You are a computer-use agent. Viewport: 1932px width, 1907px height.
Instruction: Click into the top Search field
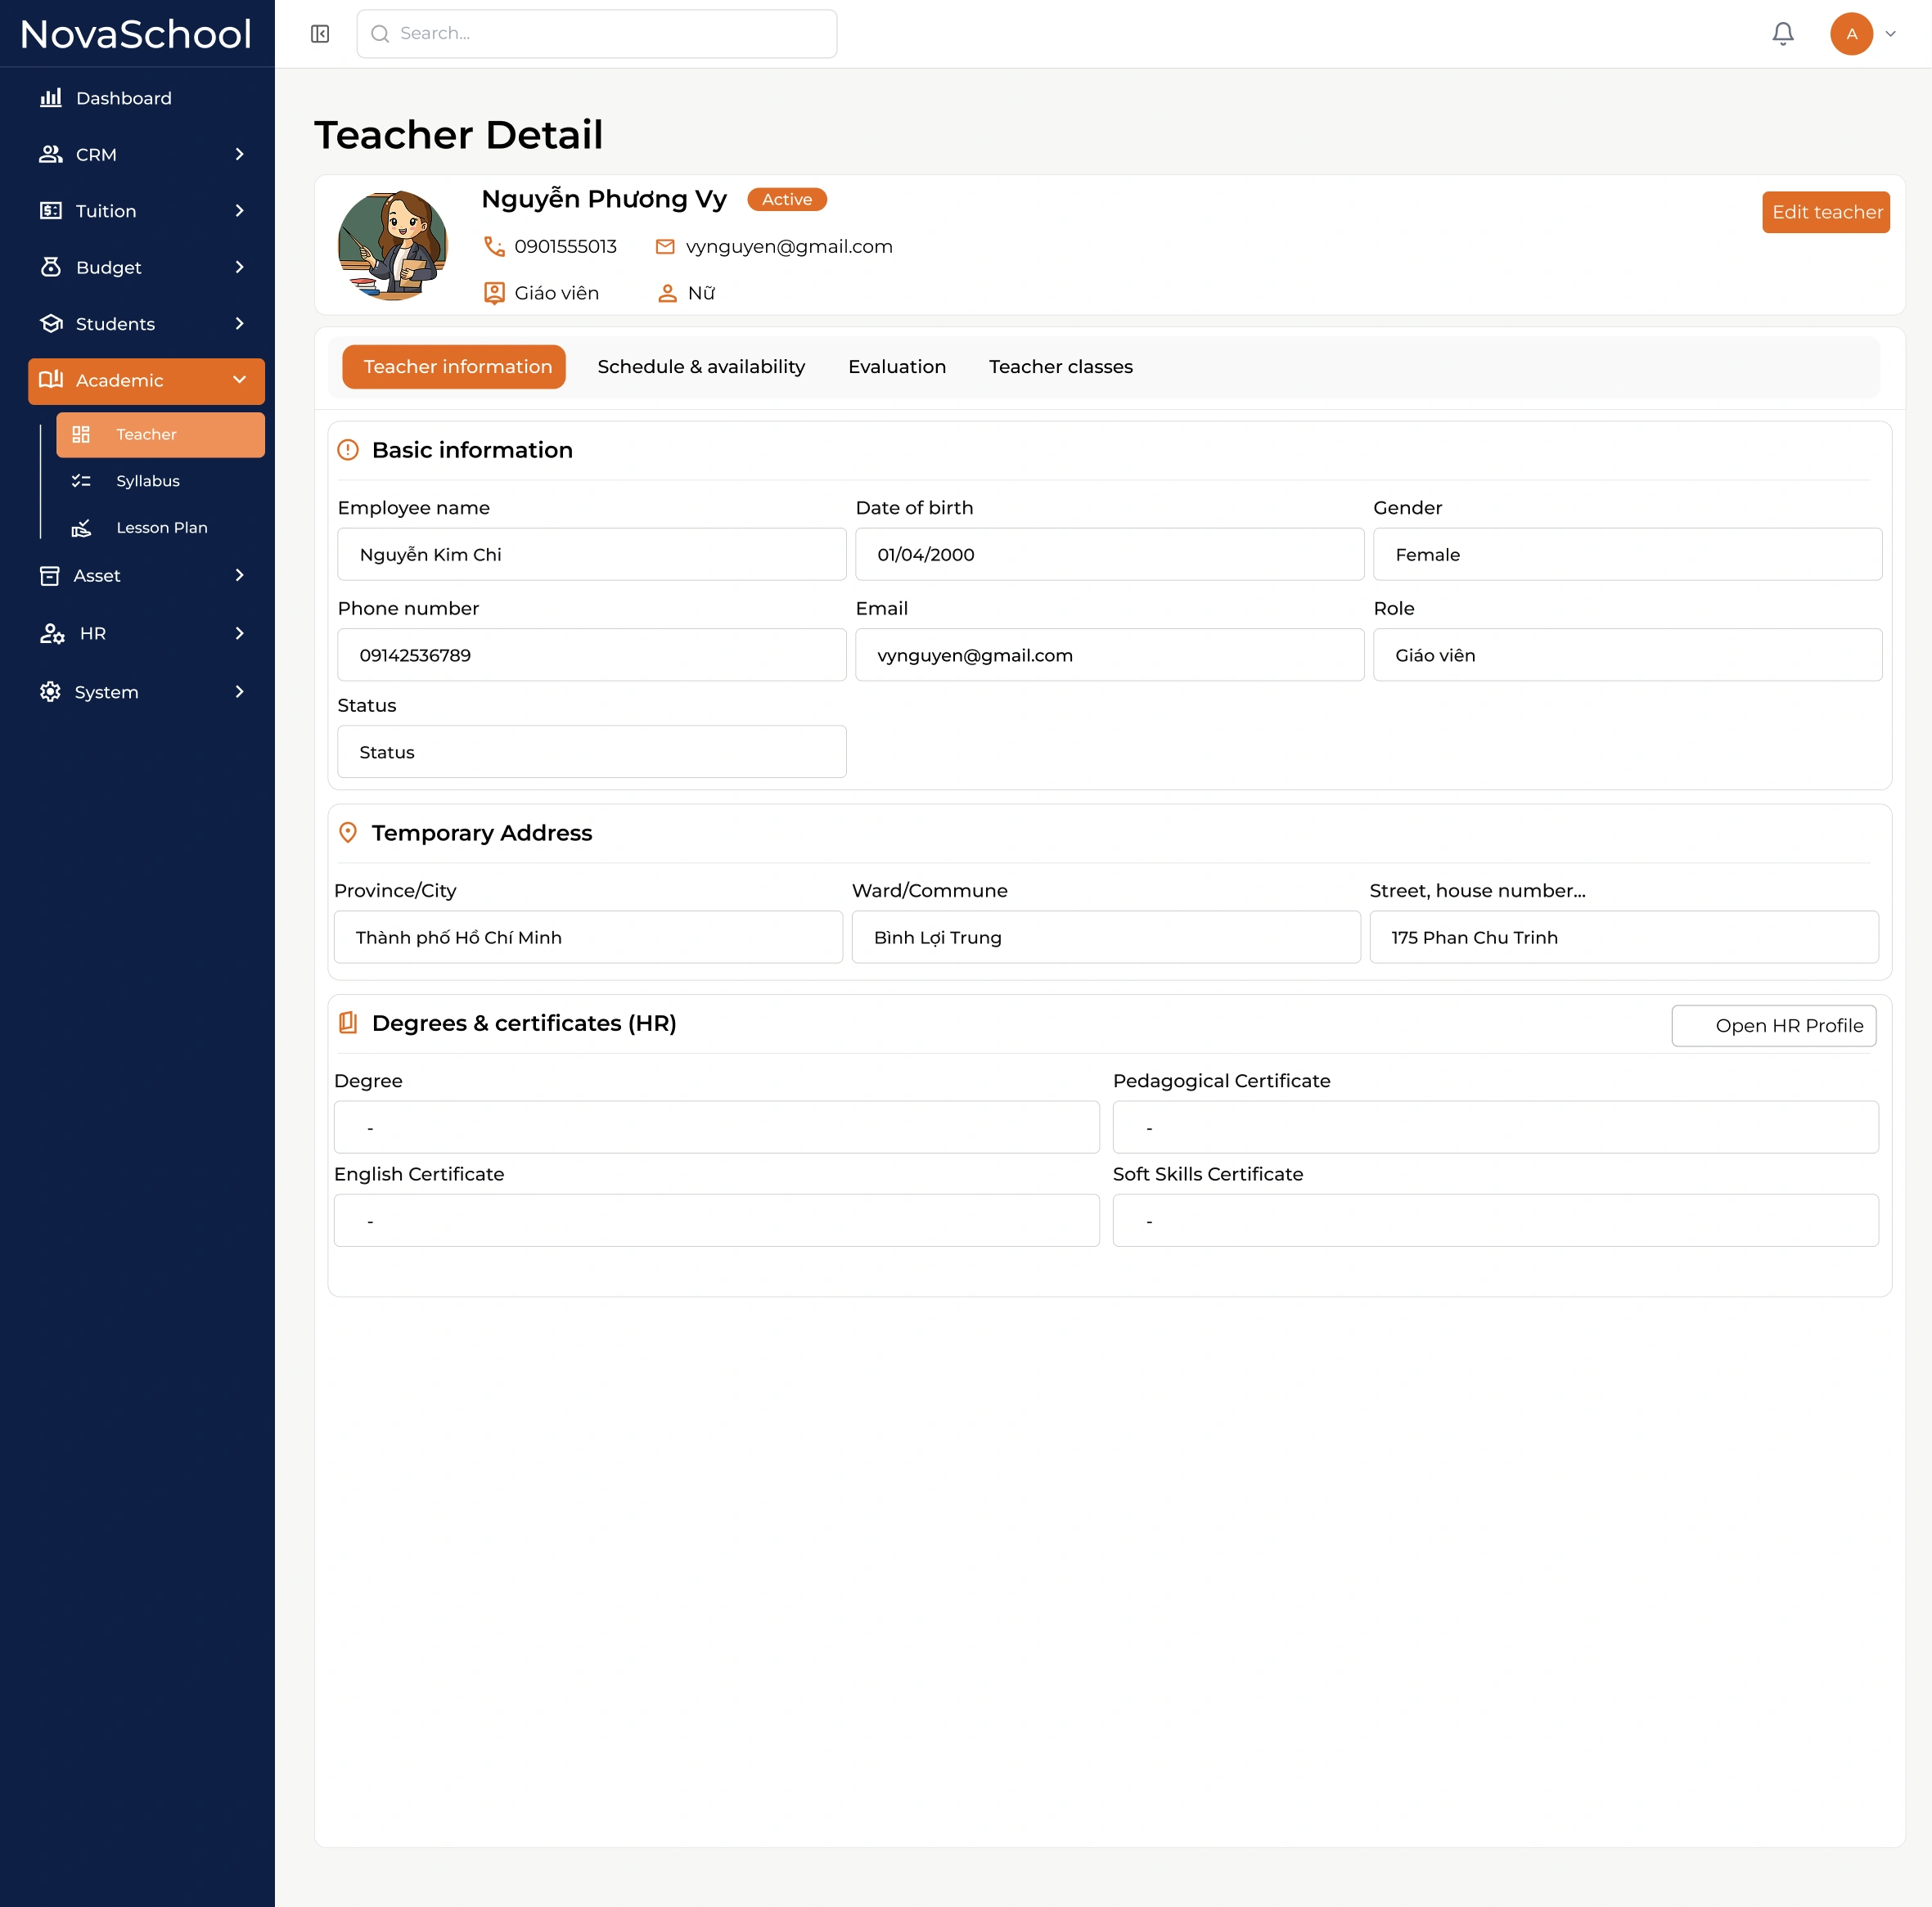(x=597, y=34)
